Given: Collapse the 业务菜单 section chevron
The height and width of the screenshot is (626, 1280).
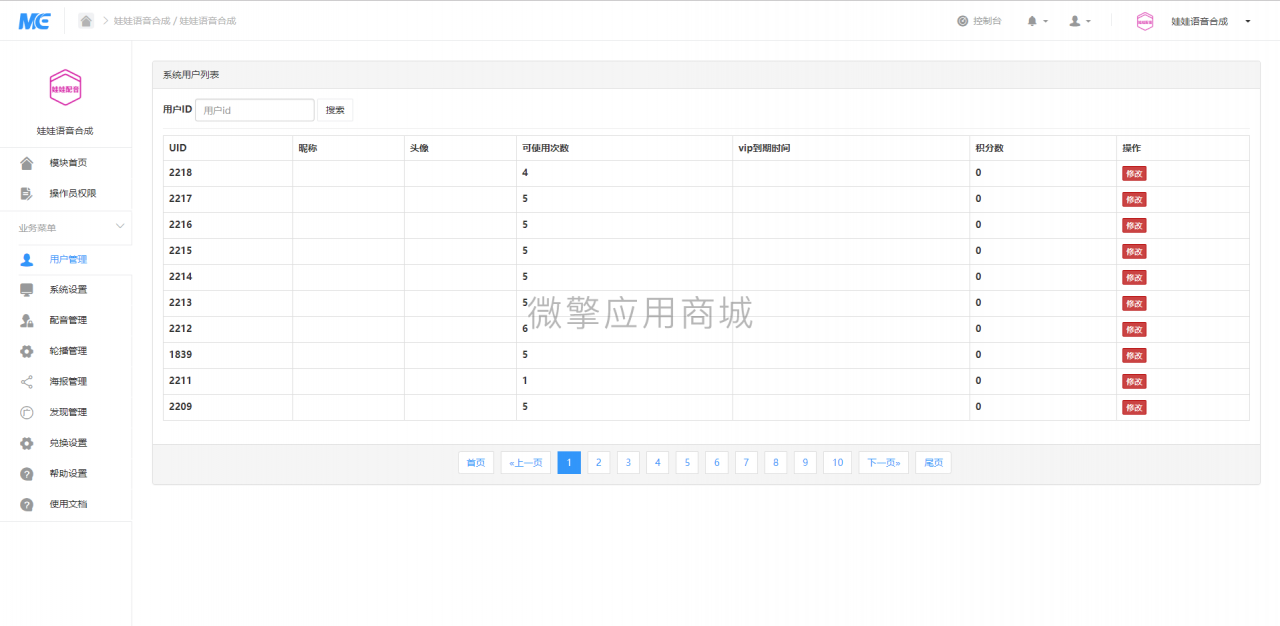Looking at the screenshot, I should (x=121, y=227).
